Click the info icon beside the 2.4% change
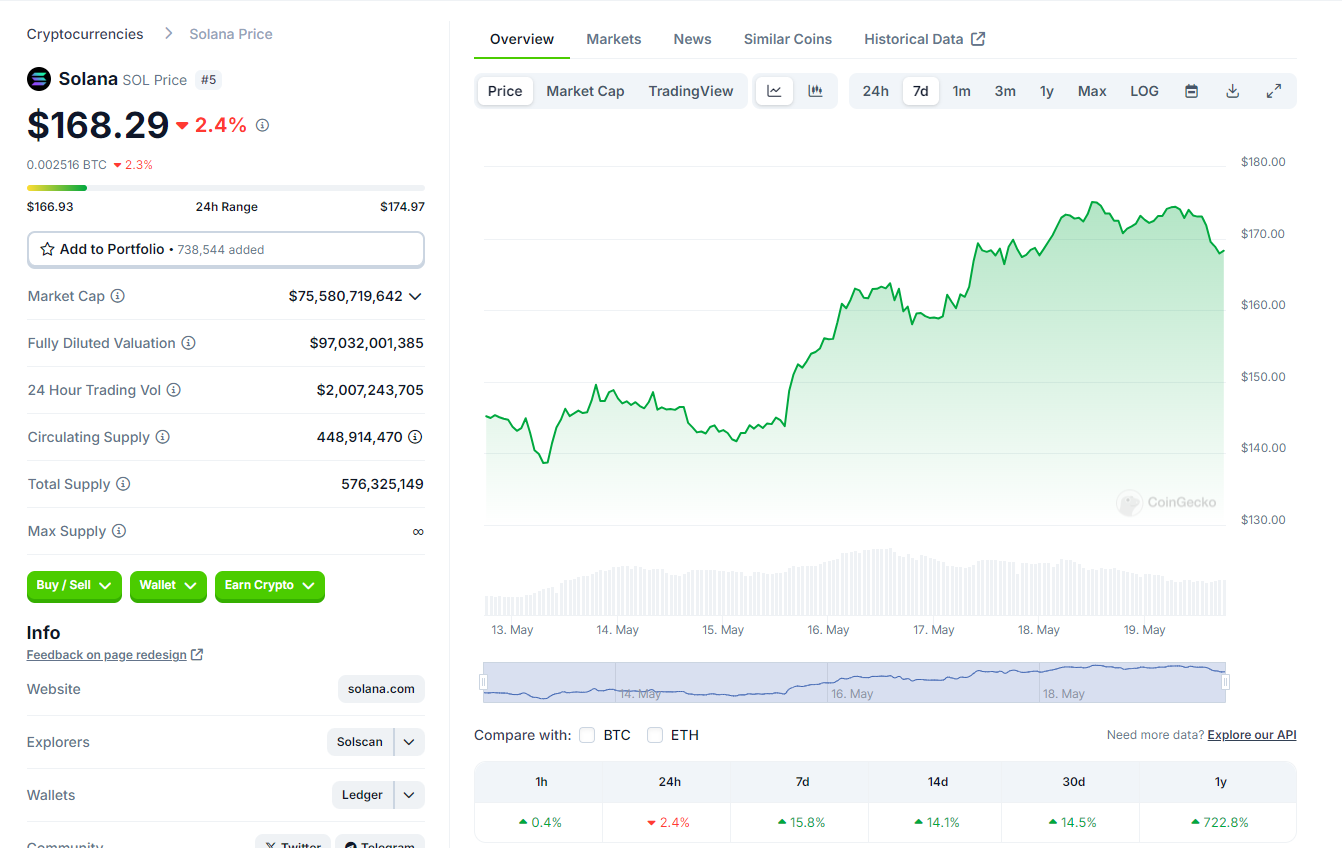 point(263,125)
